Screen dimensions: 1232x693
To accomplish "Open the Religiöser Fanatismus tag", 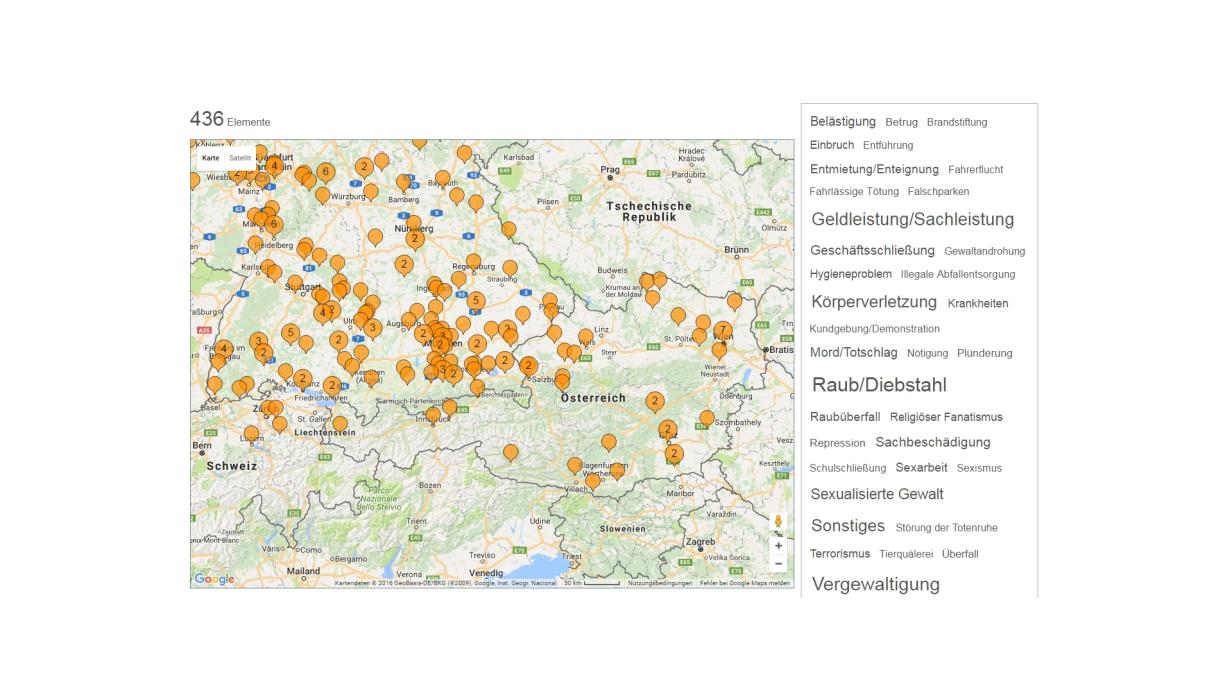I will tap(946, 417).
